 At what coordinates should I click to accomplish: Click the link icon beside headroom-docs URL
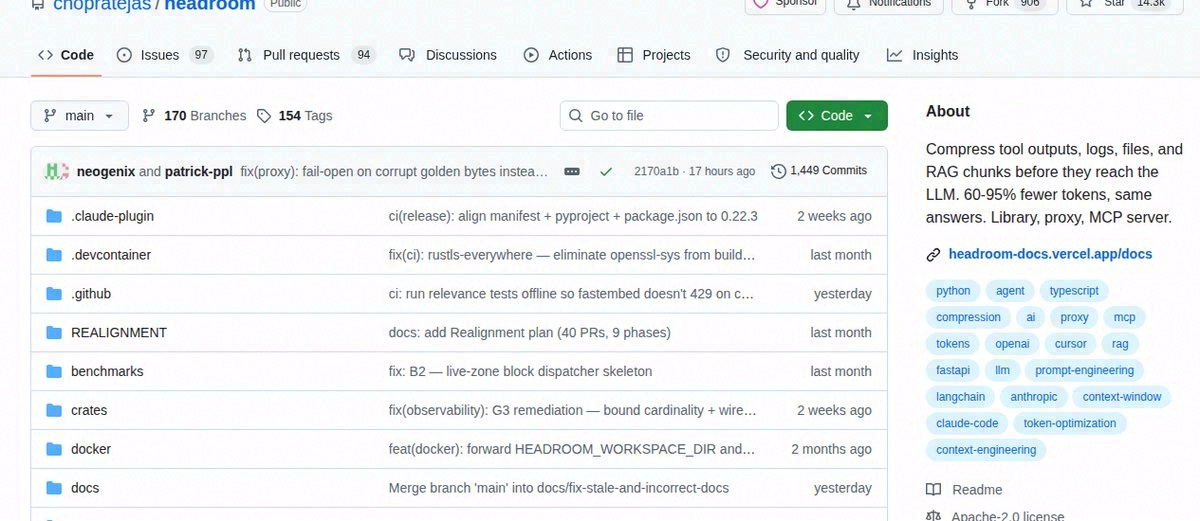pyautogui.click(x=933, y=255)
